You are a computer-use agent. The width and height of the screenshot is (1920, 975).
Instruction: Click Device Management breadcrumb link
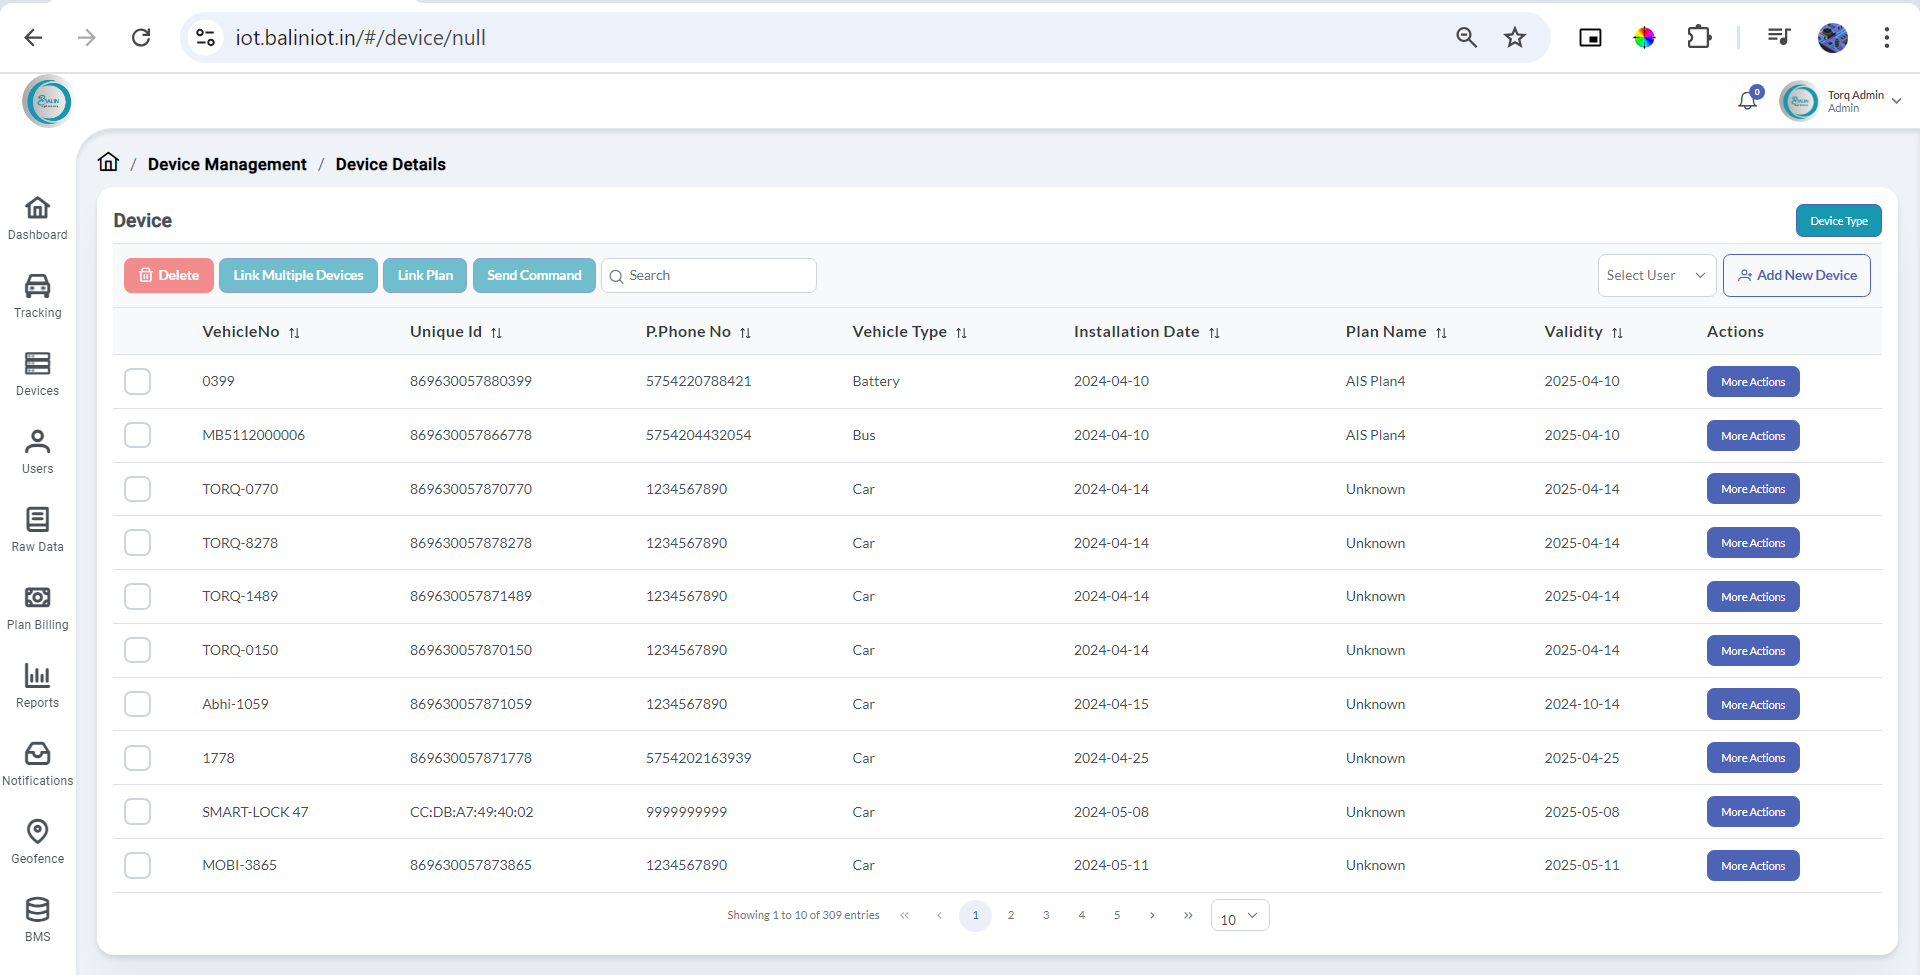227,164
